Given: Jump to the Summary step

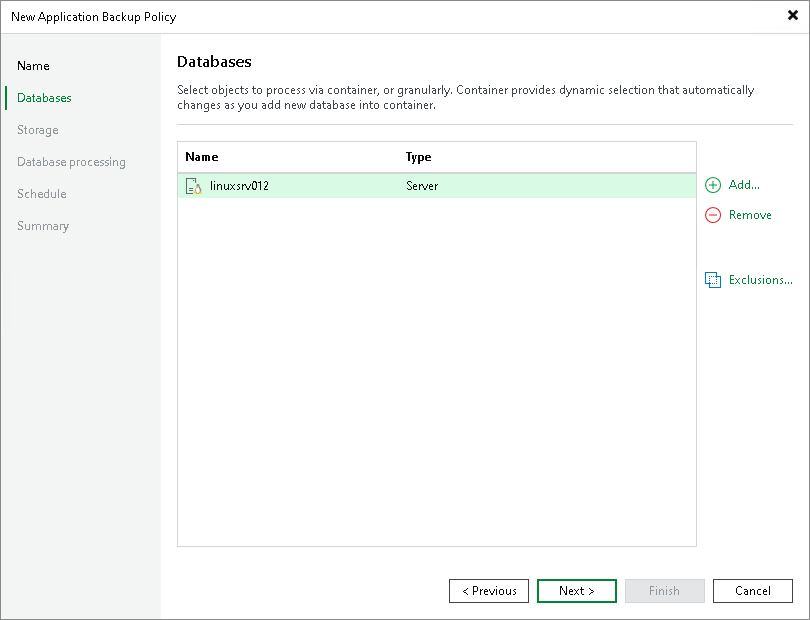Looking at the screenshot, I should coord(43,225).
